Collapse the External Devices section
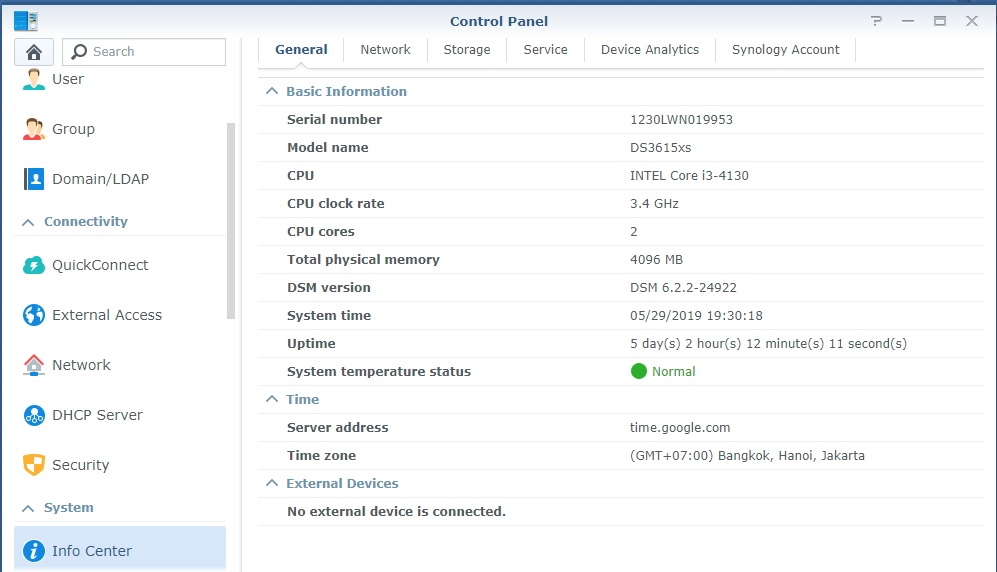This screenshot has width=997, height=572. click(272, 483)
